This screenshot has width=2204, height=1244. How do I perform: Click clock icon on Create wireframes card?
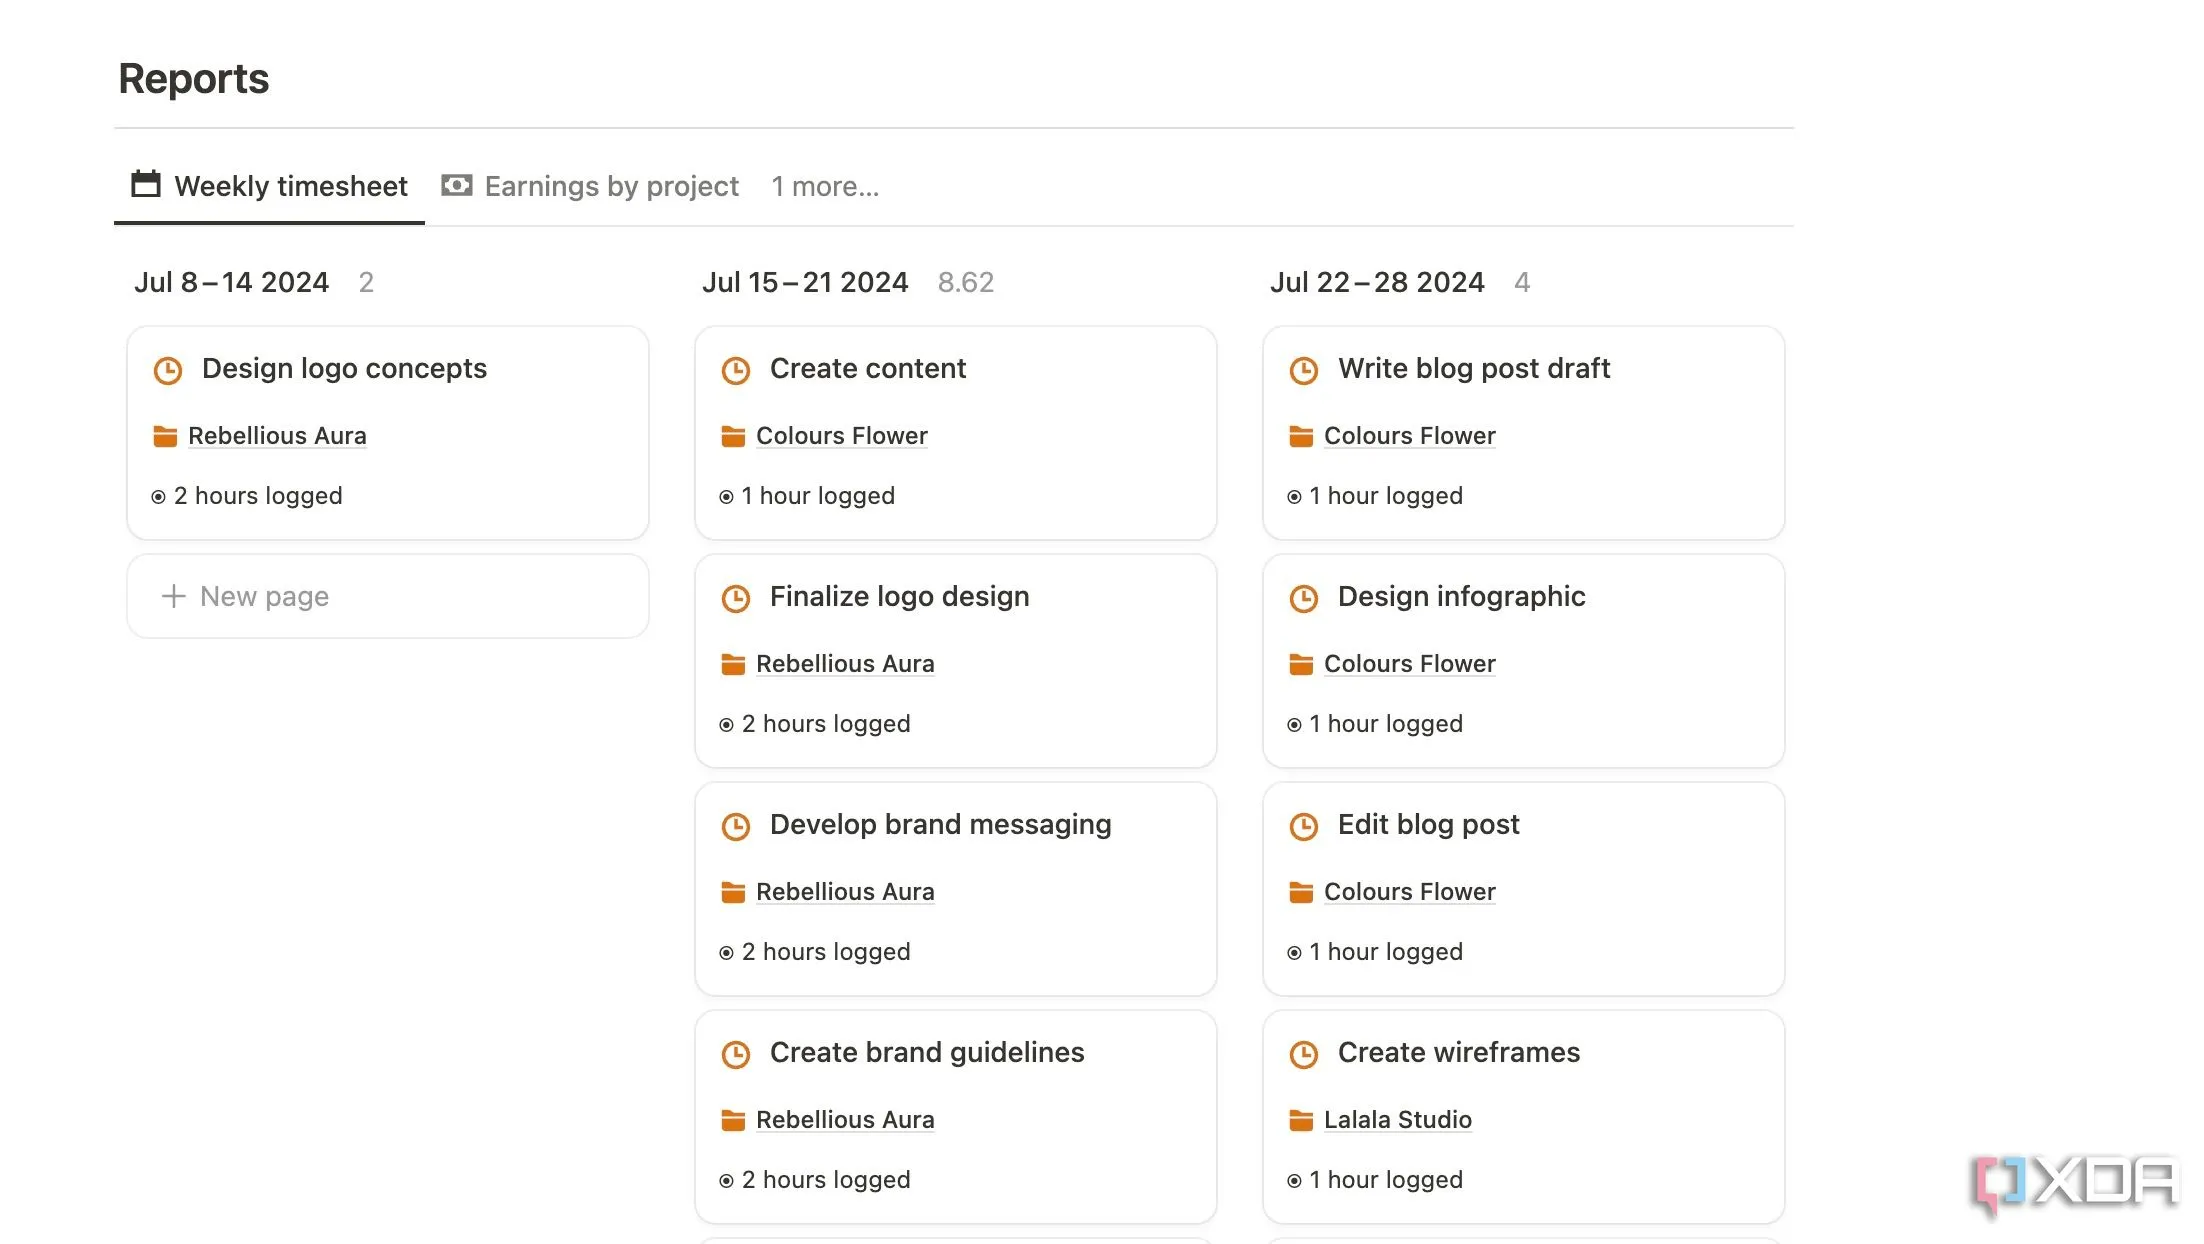(1304, 1055)
